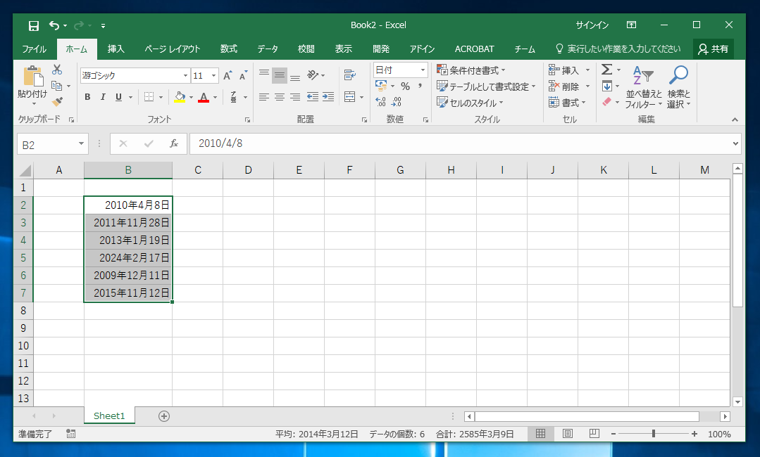760x457 pixels.
Task: Expand 条件付き書式 conditional formatting menu
Action: click(x=471, y=71)
